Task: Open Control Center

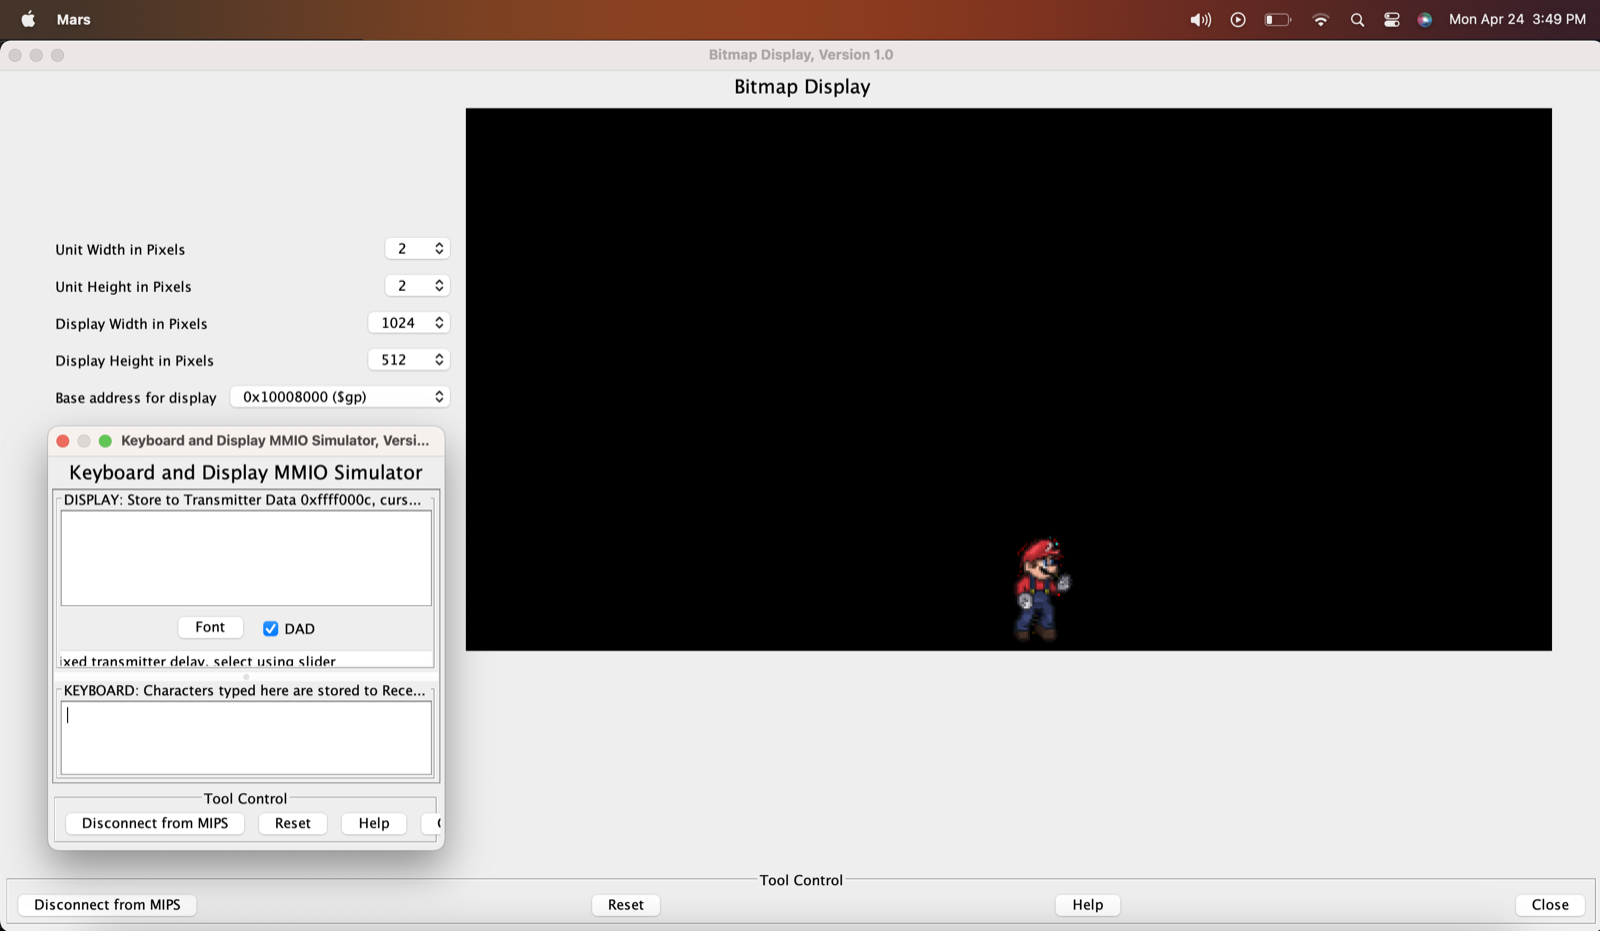Action: pos(1391,19)
